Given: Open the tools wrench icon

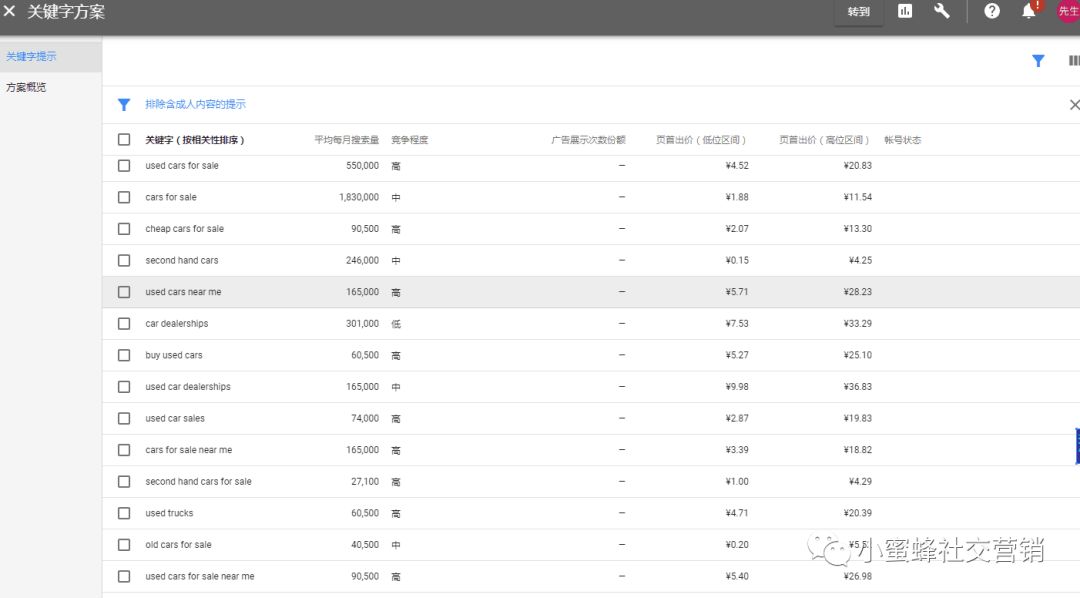Looking at the screenshot, I should 942,11.
